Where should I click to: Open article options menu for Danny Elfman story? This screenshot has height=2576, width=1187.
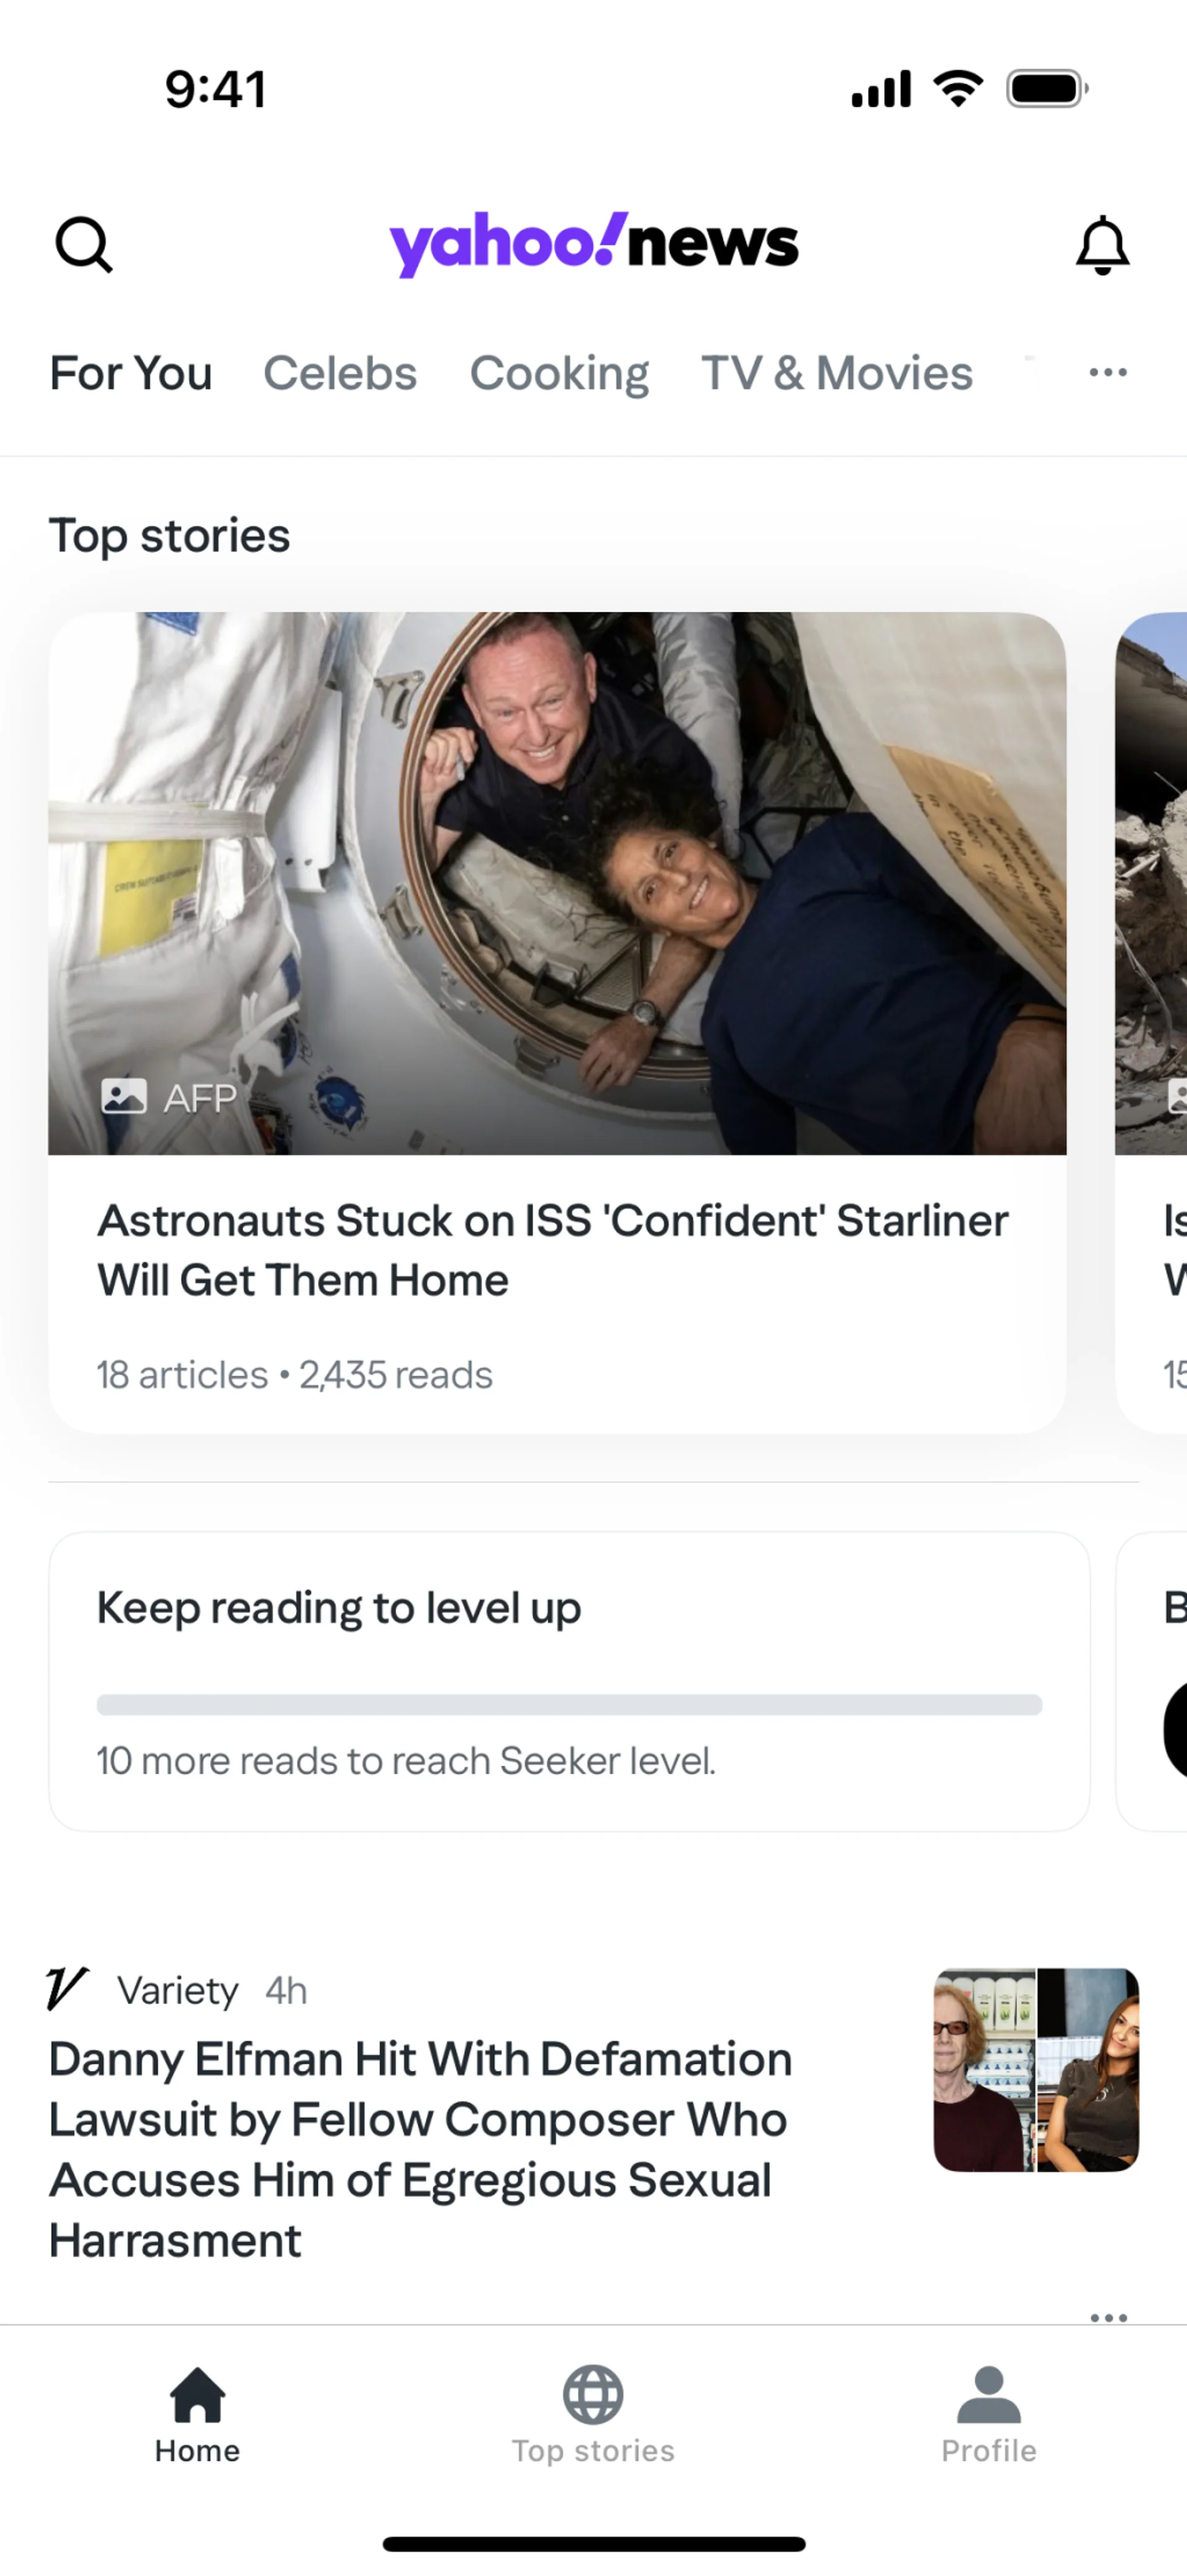tap(1109, 2317)
